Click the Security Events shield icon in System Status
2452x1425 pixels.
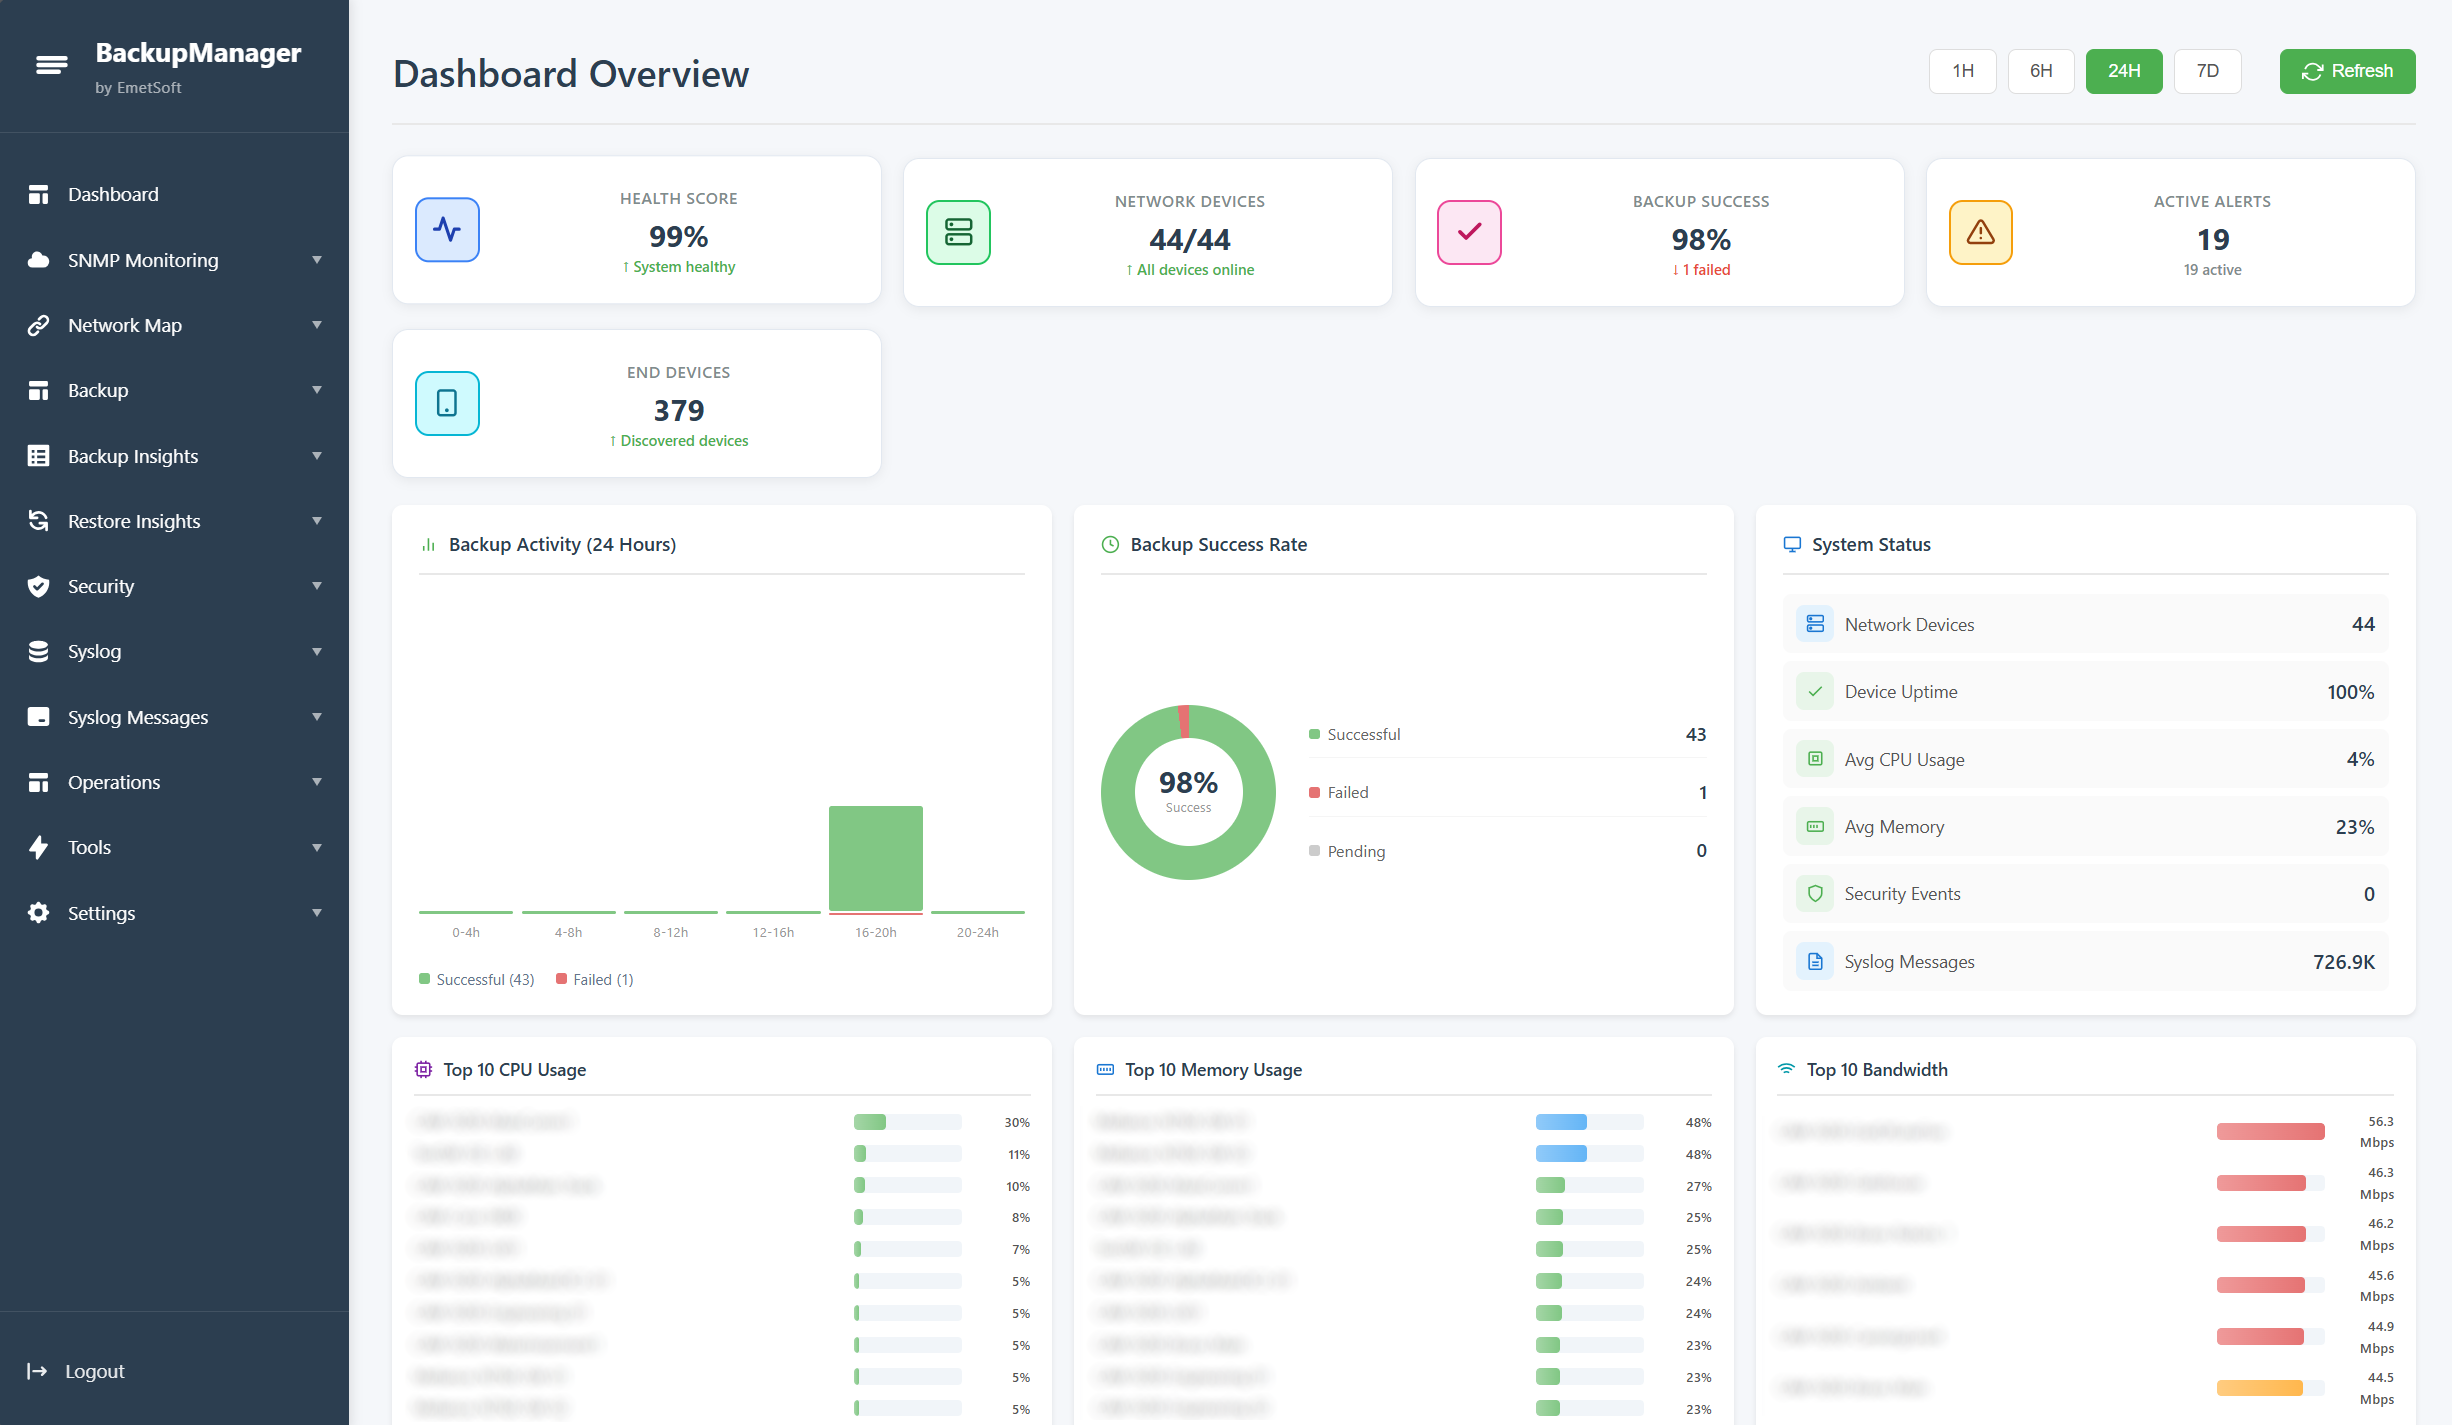point(1815,894)
